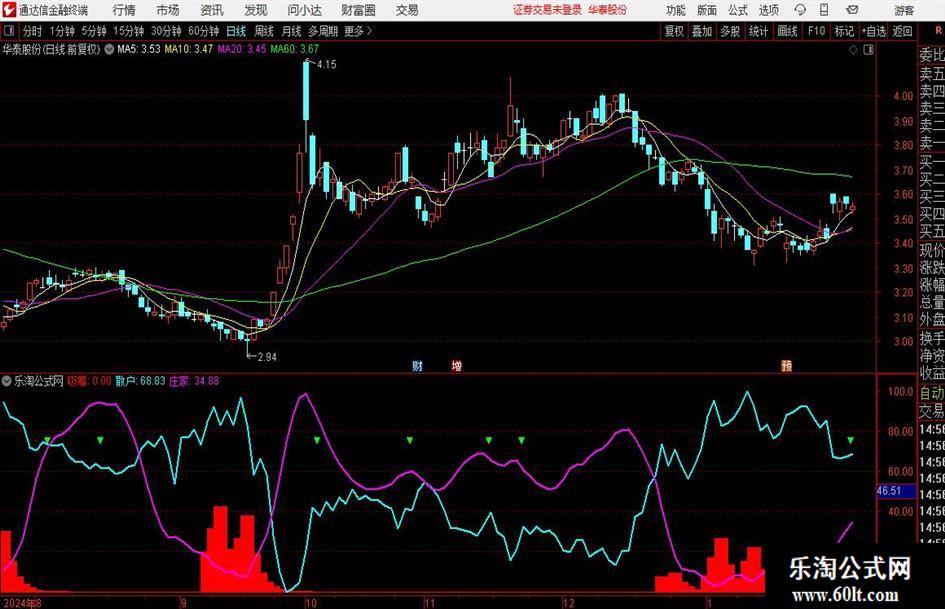Open the 市场 menu
The width and height of the screenshot is (945, 609).
click(168, 10)
